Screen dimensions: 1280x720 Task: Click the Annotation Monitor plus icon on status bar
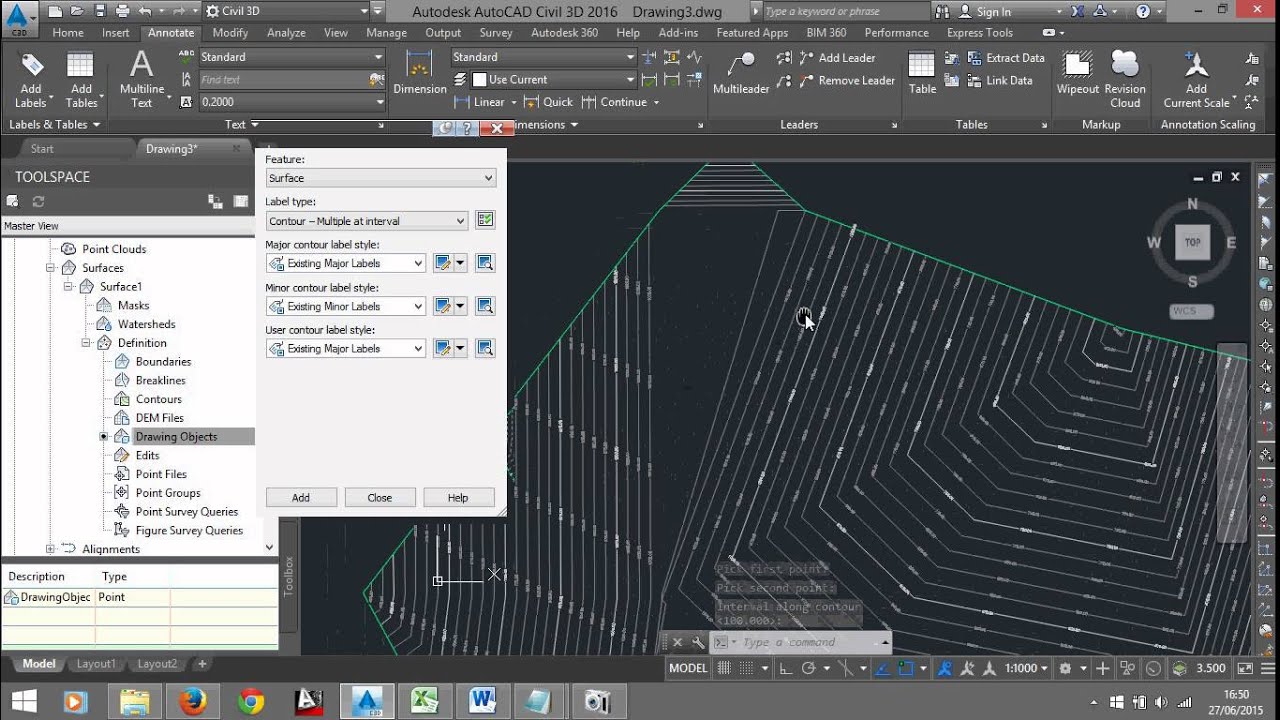pyautogui.click(x=1103, y=668)
